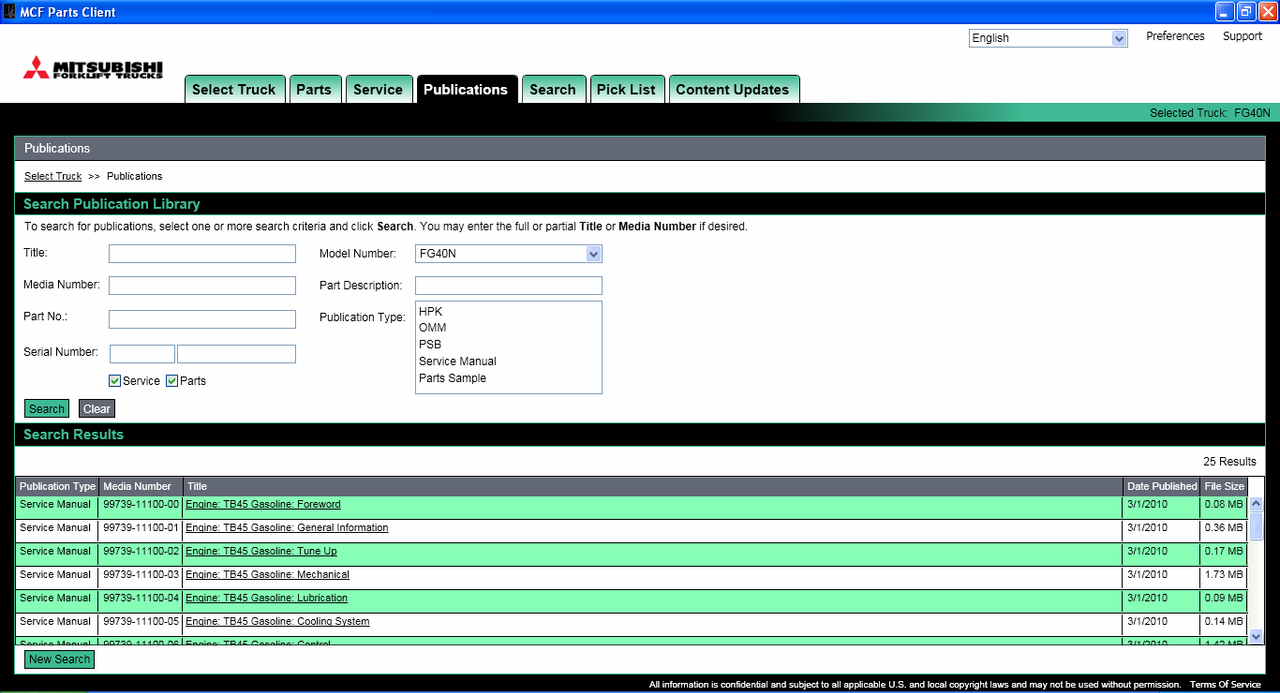Open the Terms Of Service link
1280x693 pixels.
coord(1225,685)
